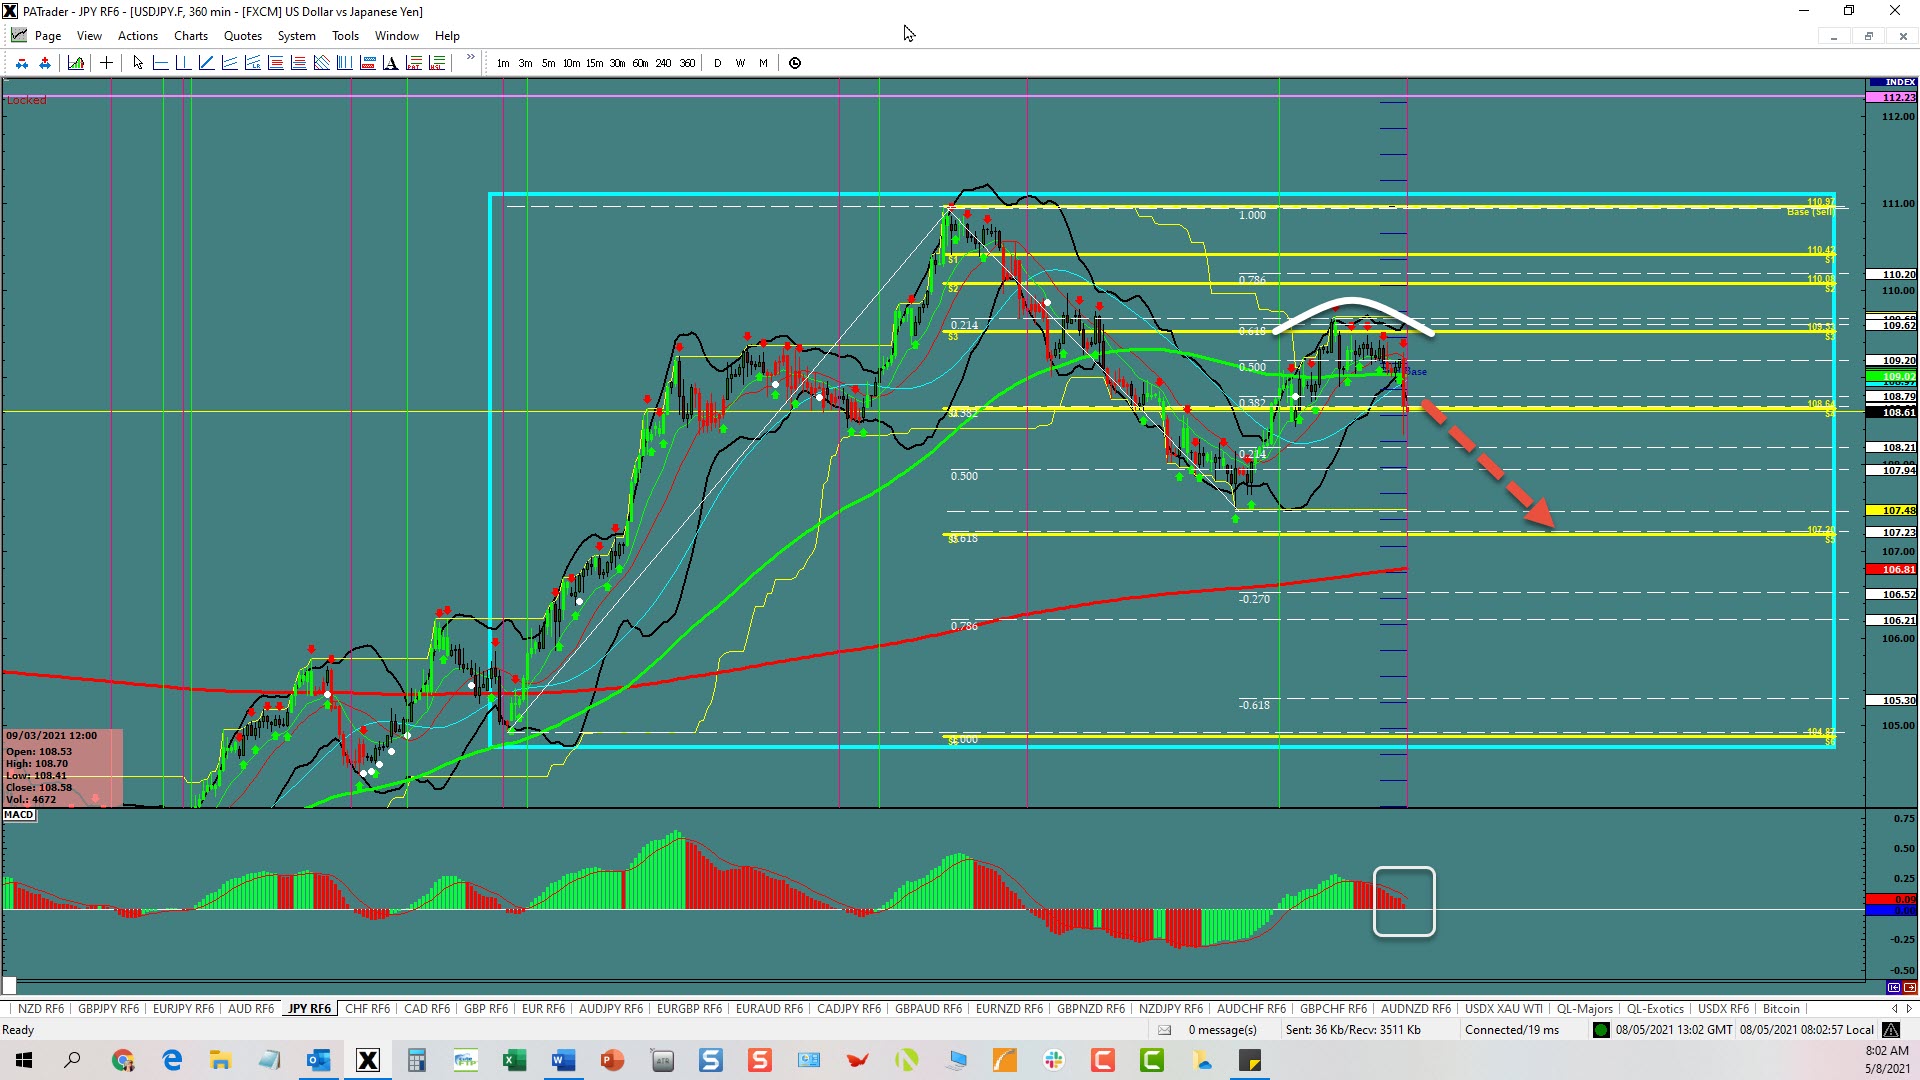
Task: Open the Windows Start menu
Action: pos(24,1060)
